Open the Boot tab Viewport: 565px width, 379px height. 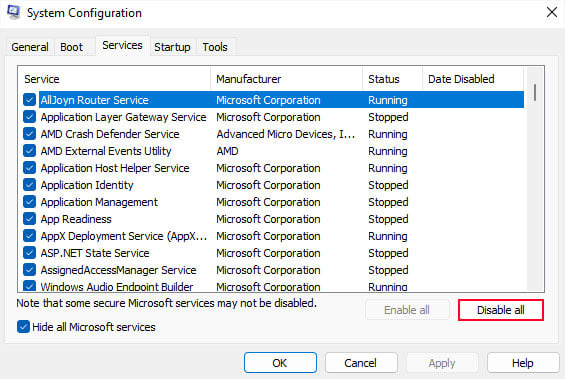point(71,47)
